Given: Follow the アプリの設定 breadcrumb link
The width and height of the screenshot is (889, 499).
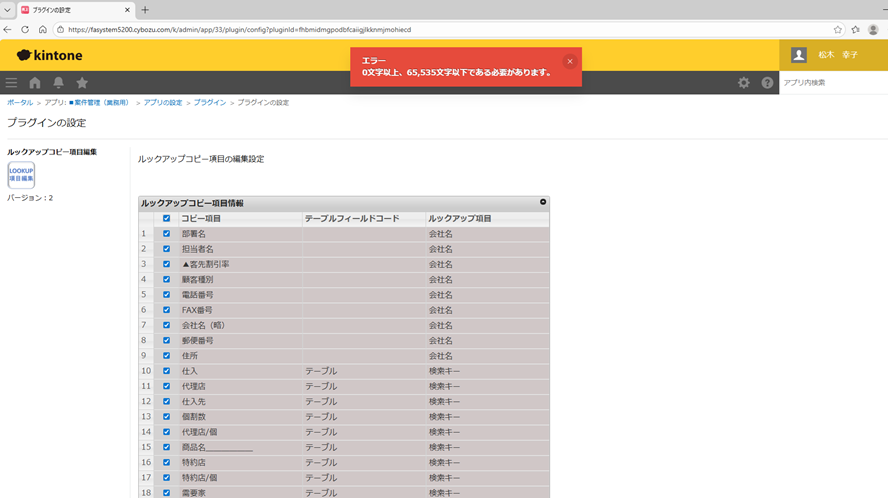Looking at the screenshot, I should 162,103.
